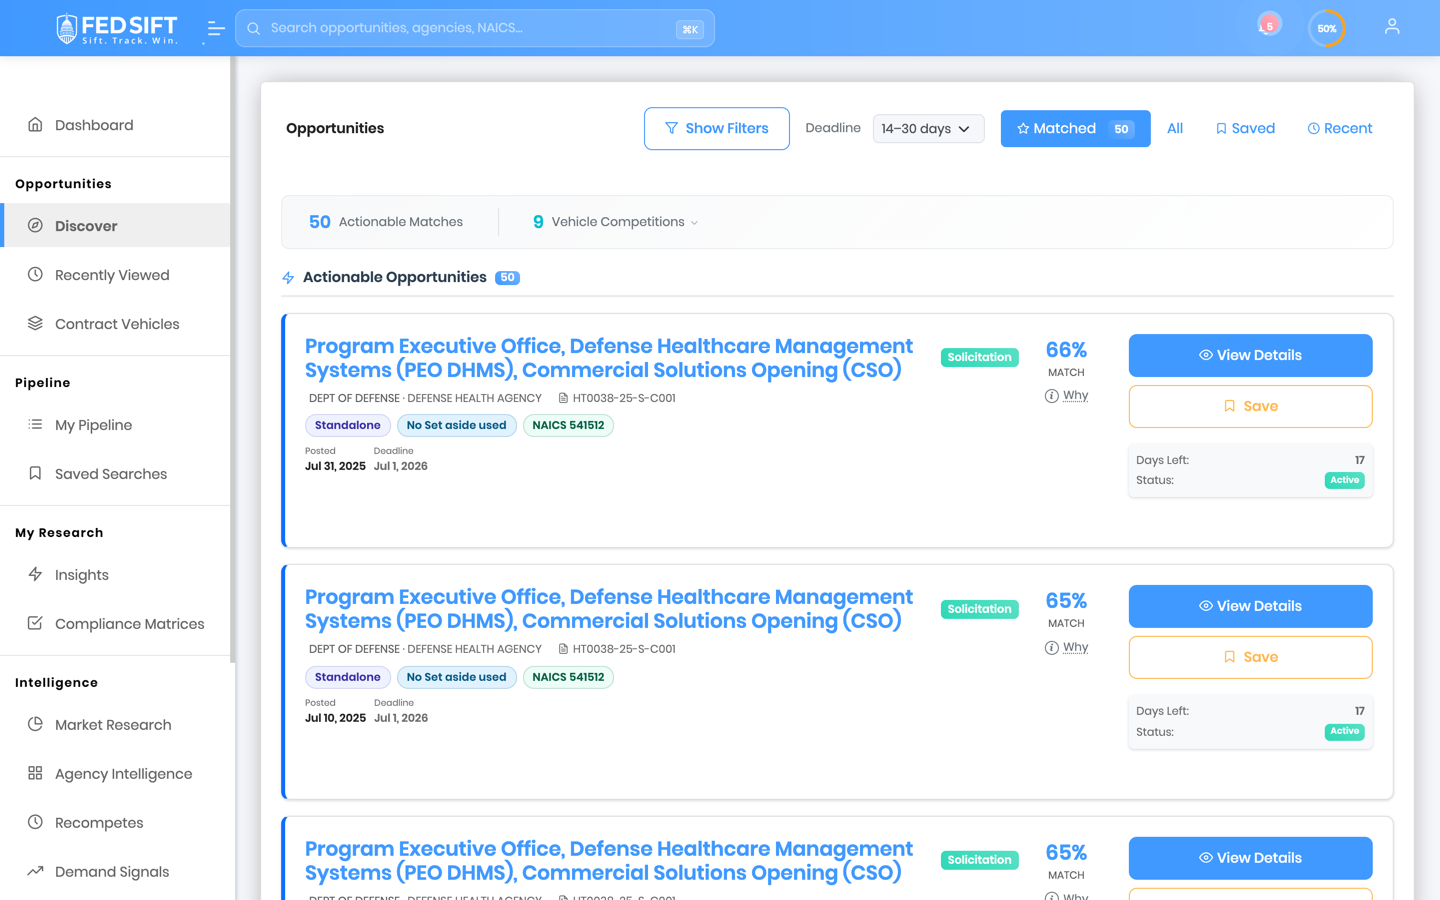The image size is (1440, 900).
Task: Click the Agency Intelligence grid icon
Action: 35,773
